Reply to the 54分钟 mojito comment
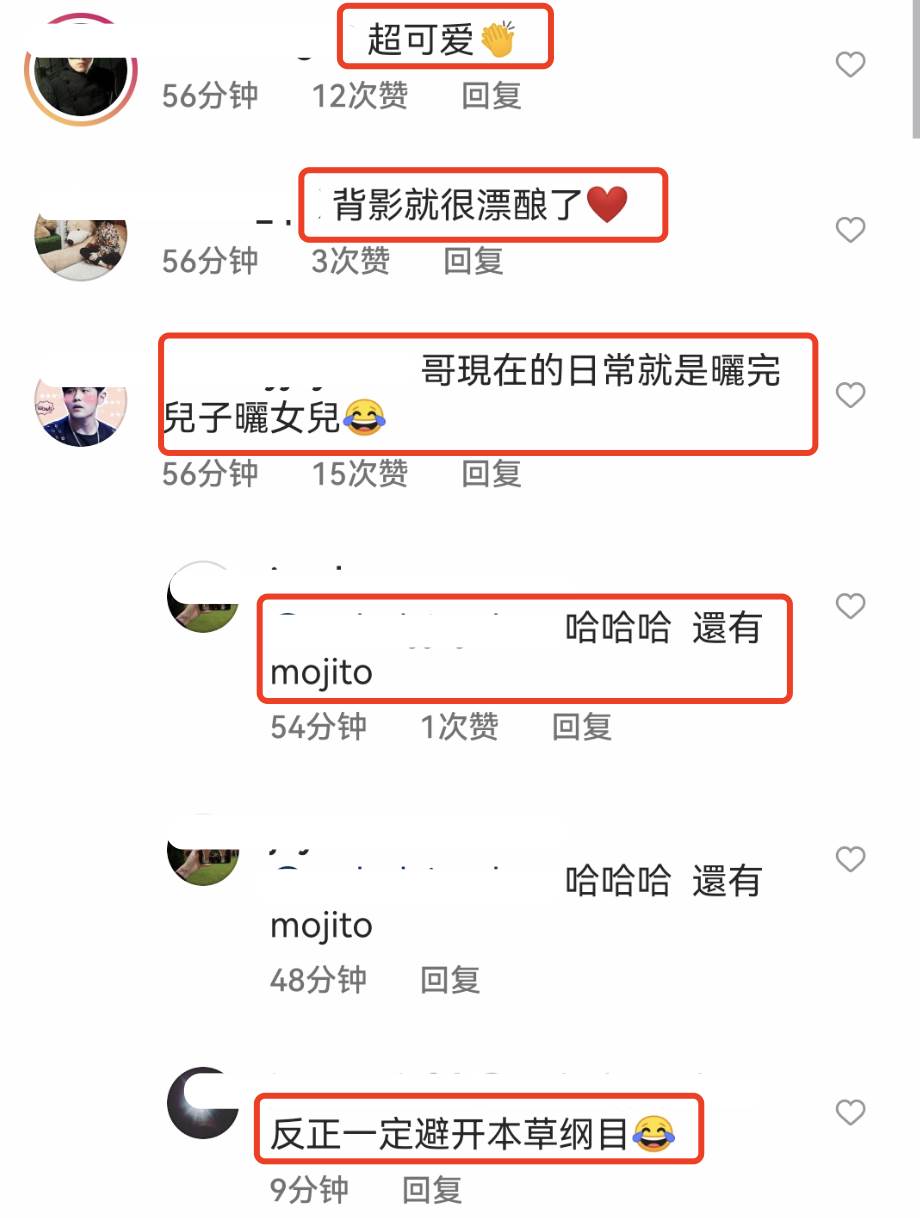The image size is (920, 1218). point(581,726)
